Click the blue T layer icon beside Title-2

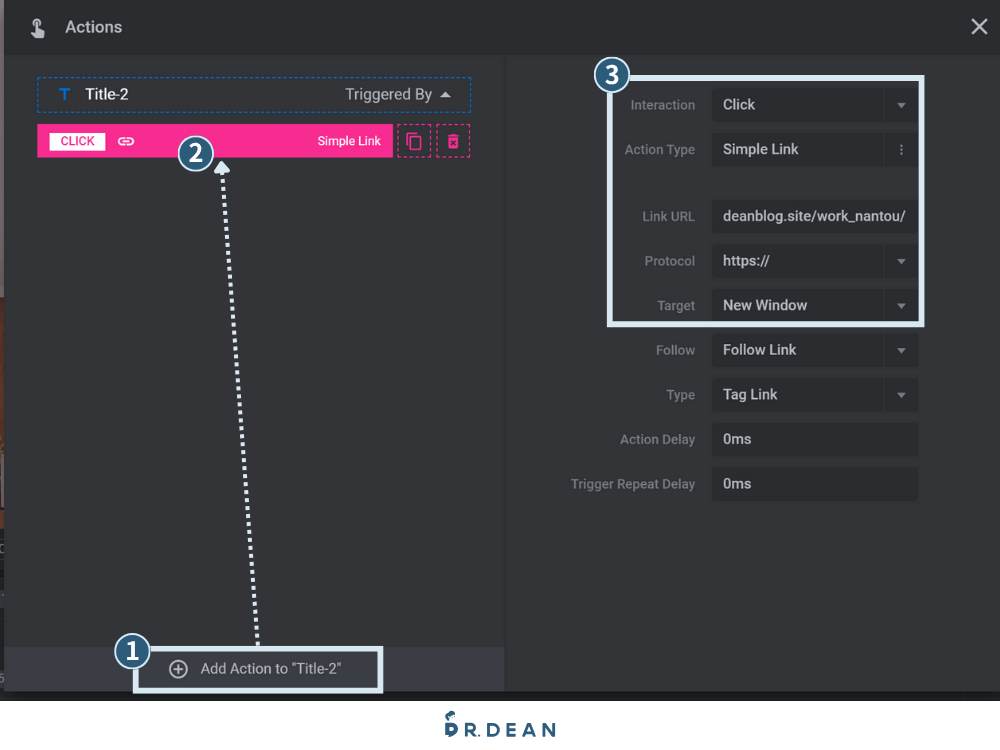tap(63, 94)
